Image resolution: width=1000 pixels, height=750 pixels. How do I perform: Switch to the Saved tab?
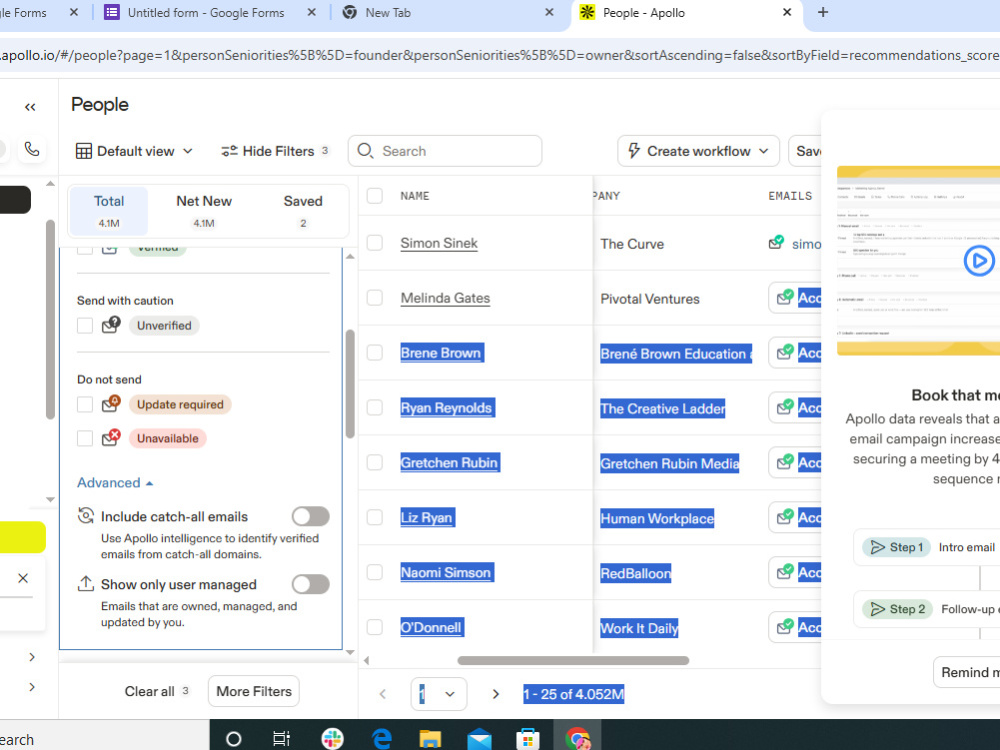303,211
